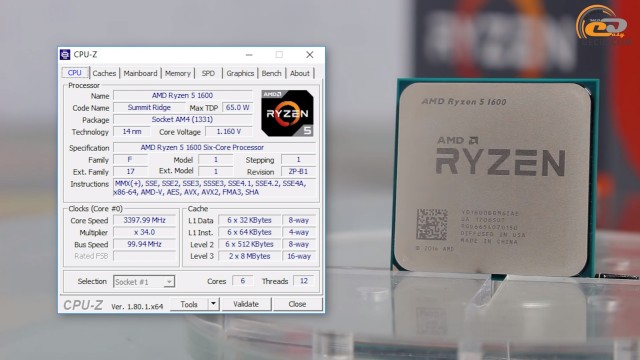Screen dimensions: 640x360
Task: Click the Level 2 value 6 x 512 KBytes
Action: tap(249, 244)
